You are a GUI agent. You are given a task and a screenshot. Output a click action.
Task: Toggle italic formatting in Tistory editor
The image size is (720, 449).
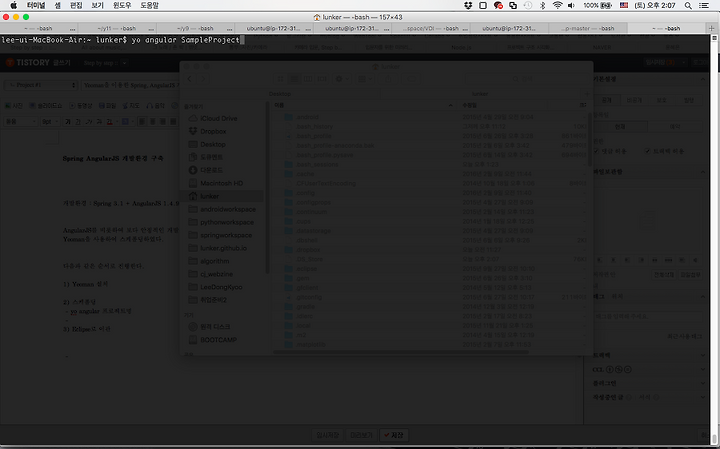point(89,122)
